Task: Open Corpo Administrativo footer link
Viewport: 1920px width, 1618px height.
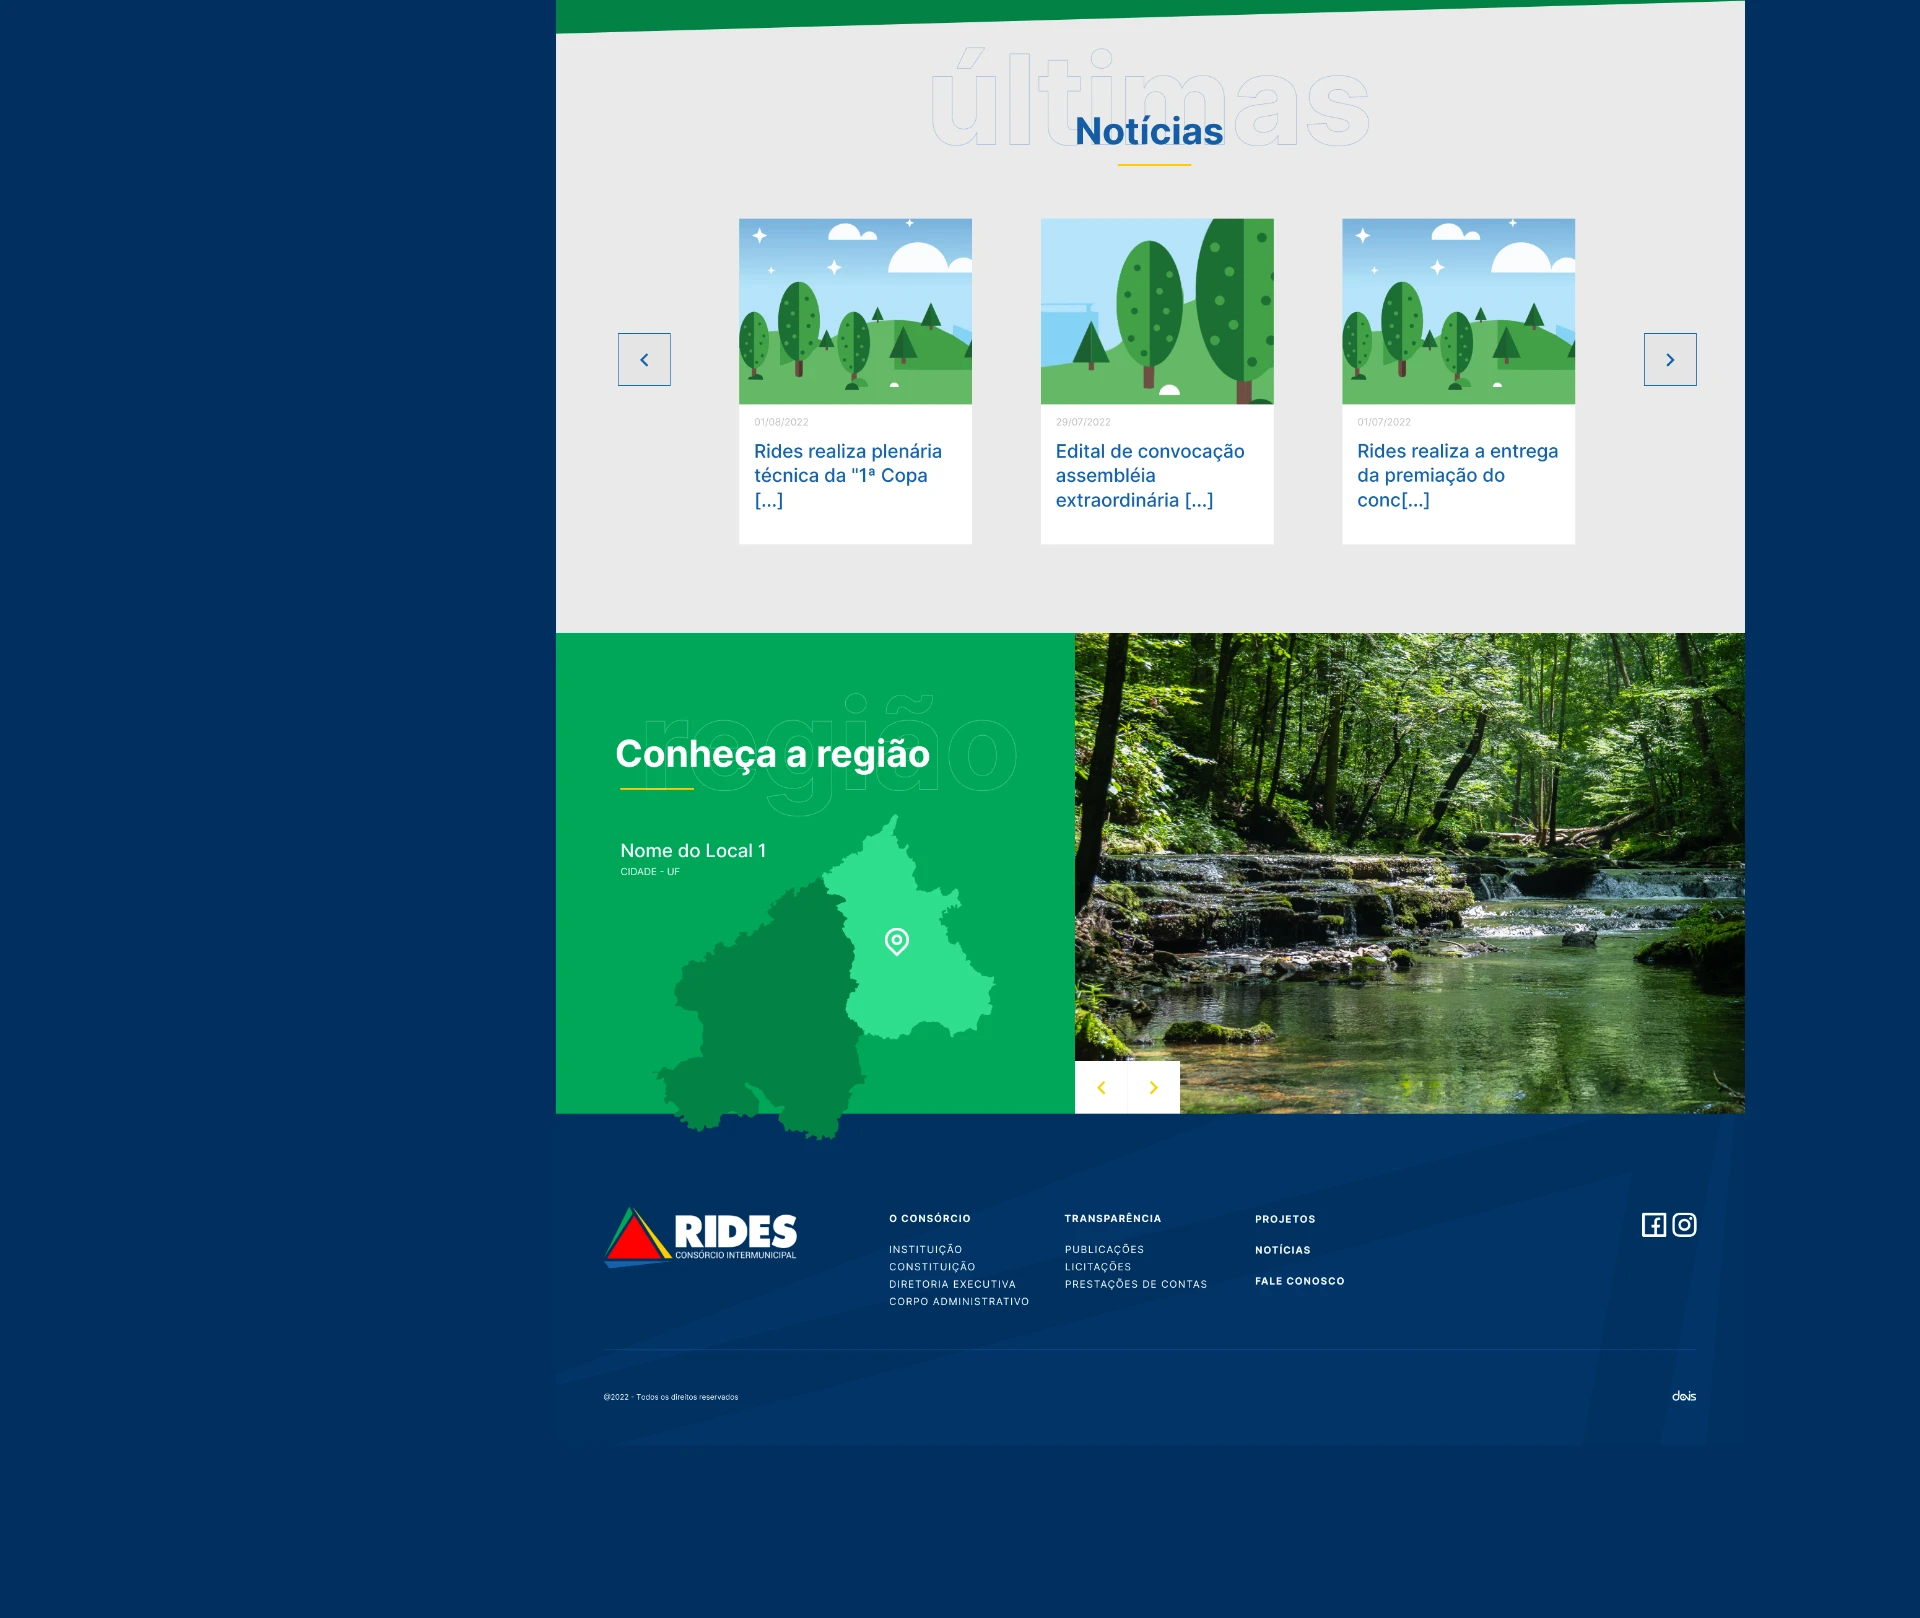Action: tap(959, 1301)
